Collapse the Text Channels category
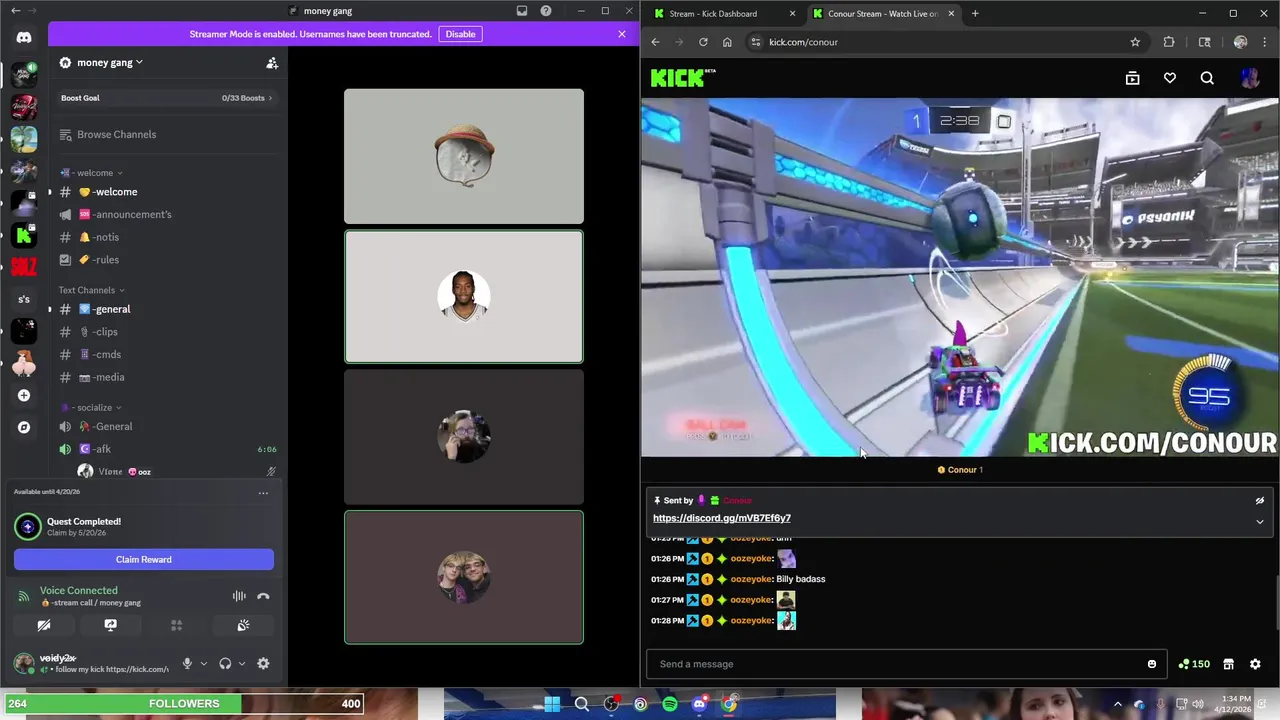Screen dimensions: 1280x720 point(91,290)
